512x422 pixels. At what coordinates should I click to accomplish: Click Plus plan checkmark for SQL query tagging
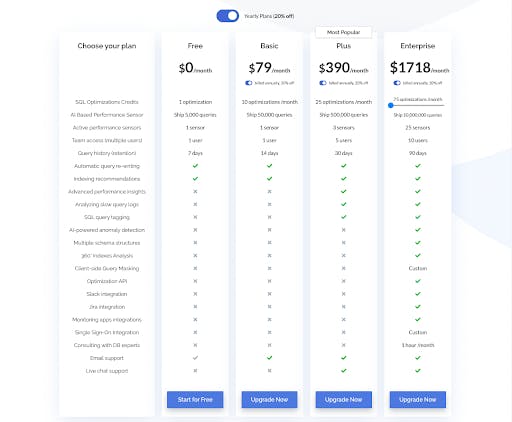coord(344,217)
